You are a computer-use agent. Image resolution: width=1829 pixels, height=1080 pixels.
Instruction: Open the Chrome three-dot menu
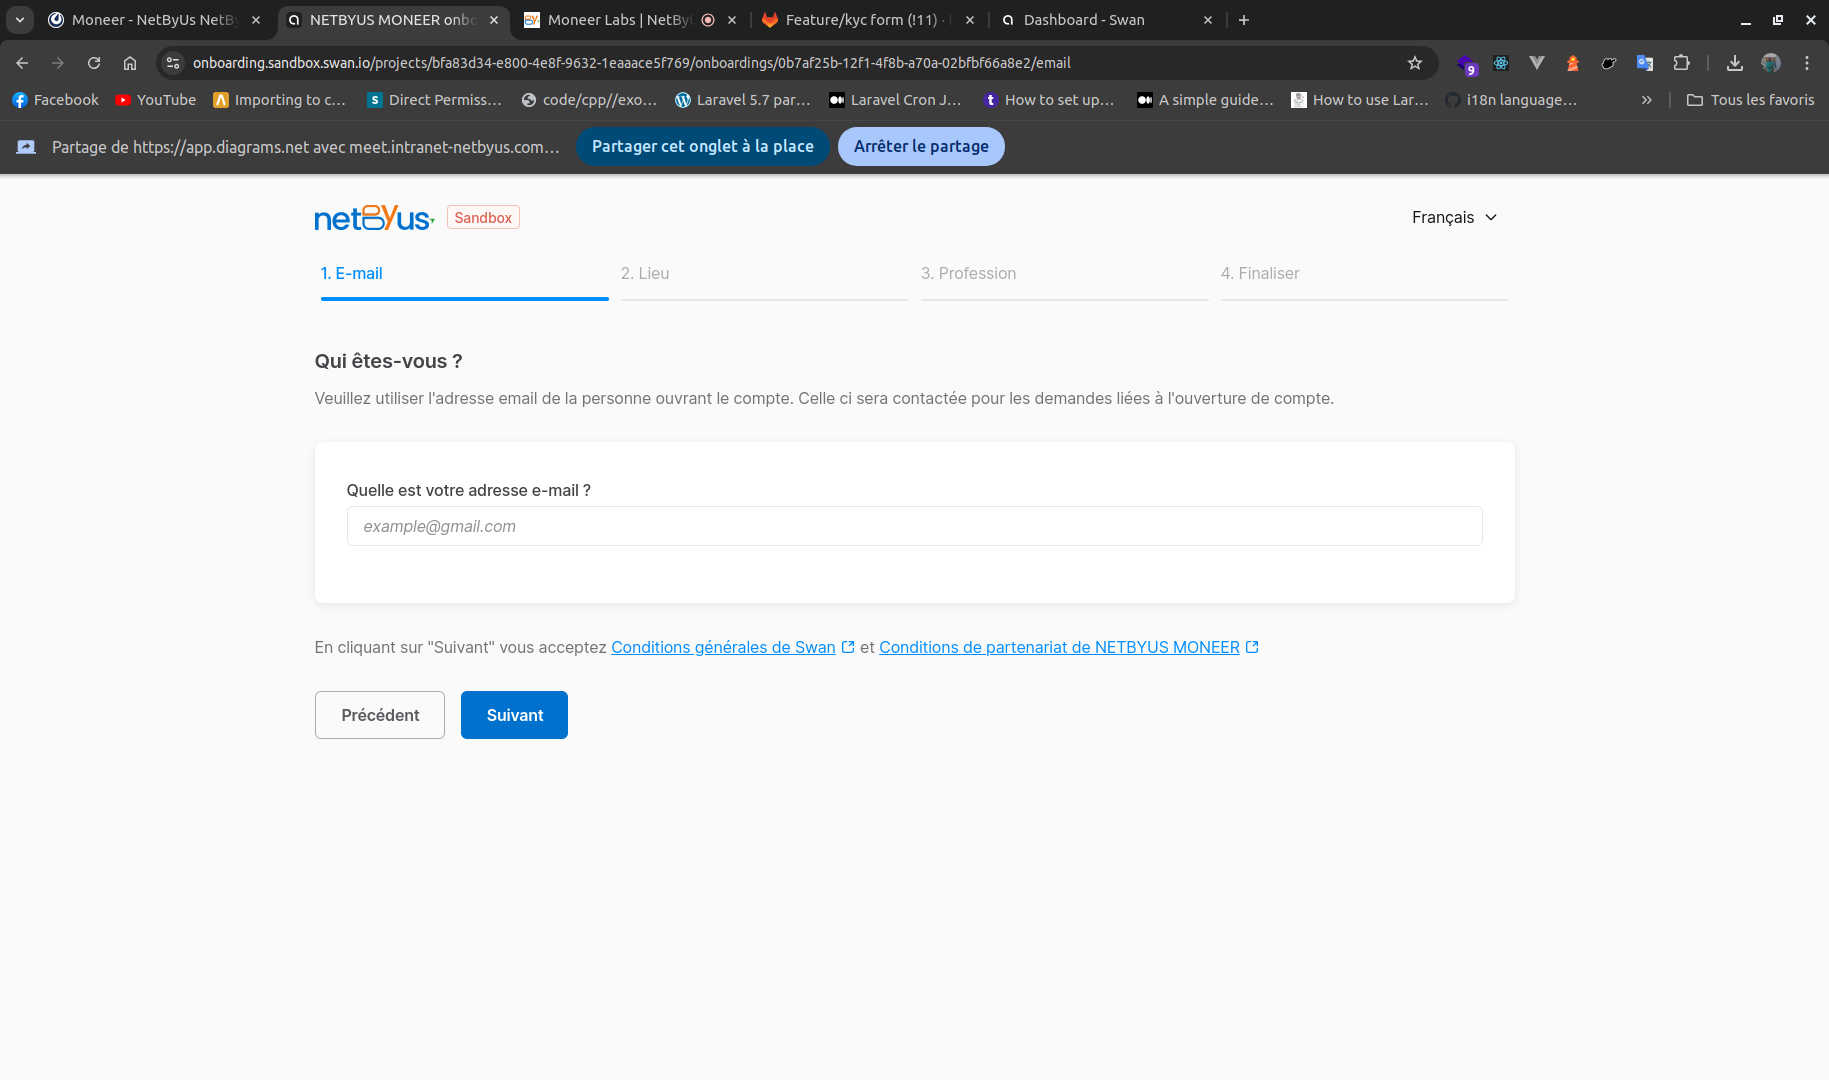pos(1807,63)
